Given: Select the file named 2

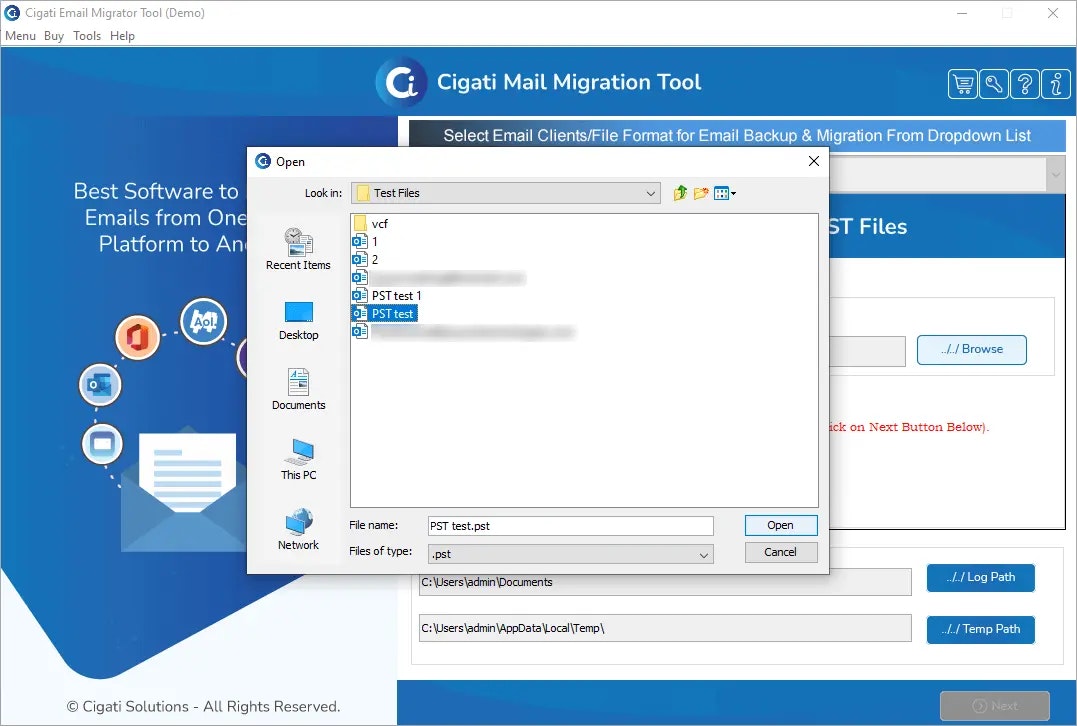Looking at the screenshot, I should point(365,260).
